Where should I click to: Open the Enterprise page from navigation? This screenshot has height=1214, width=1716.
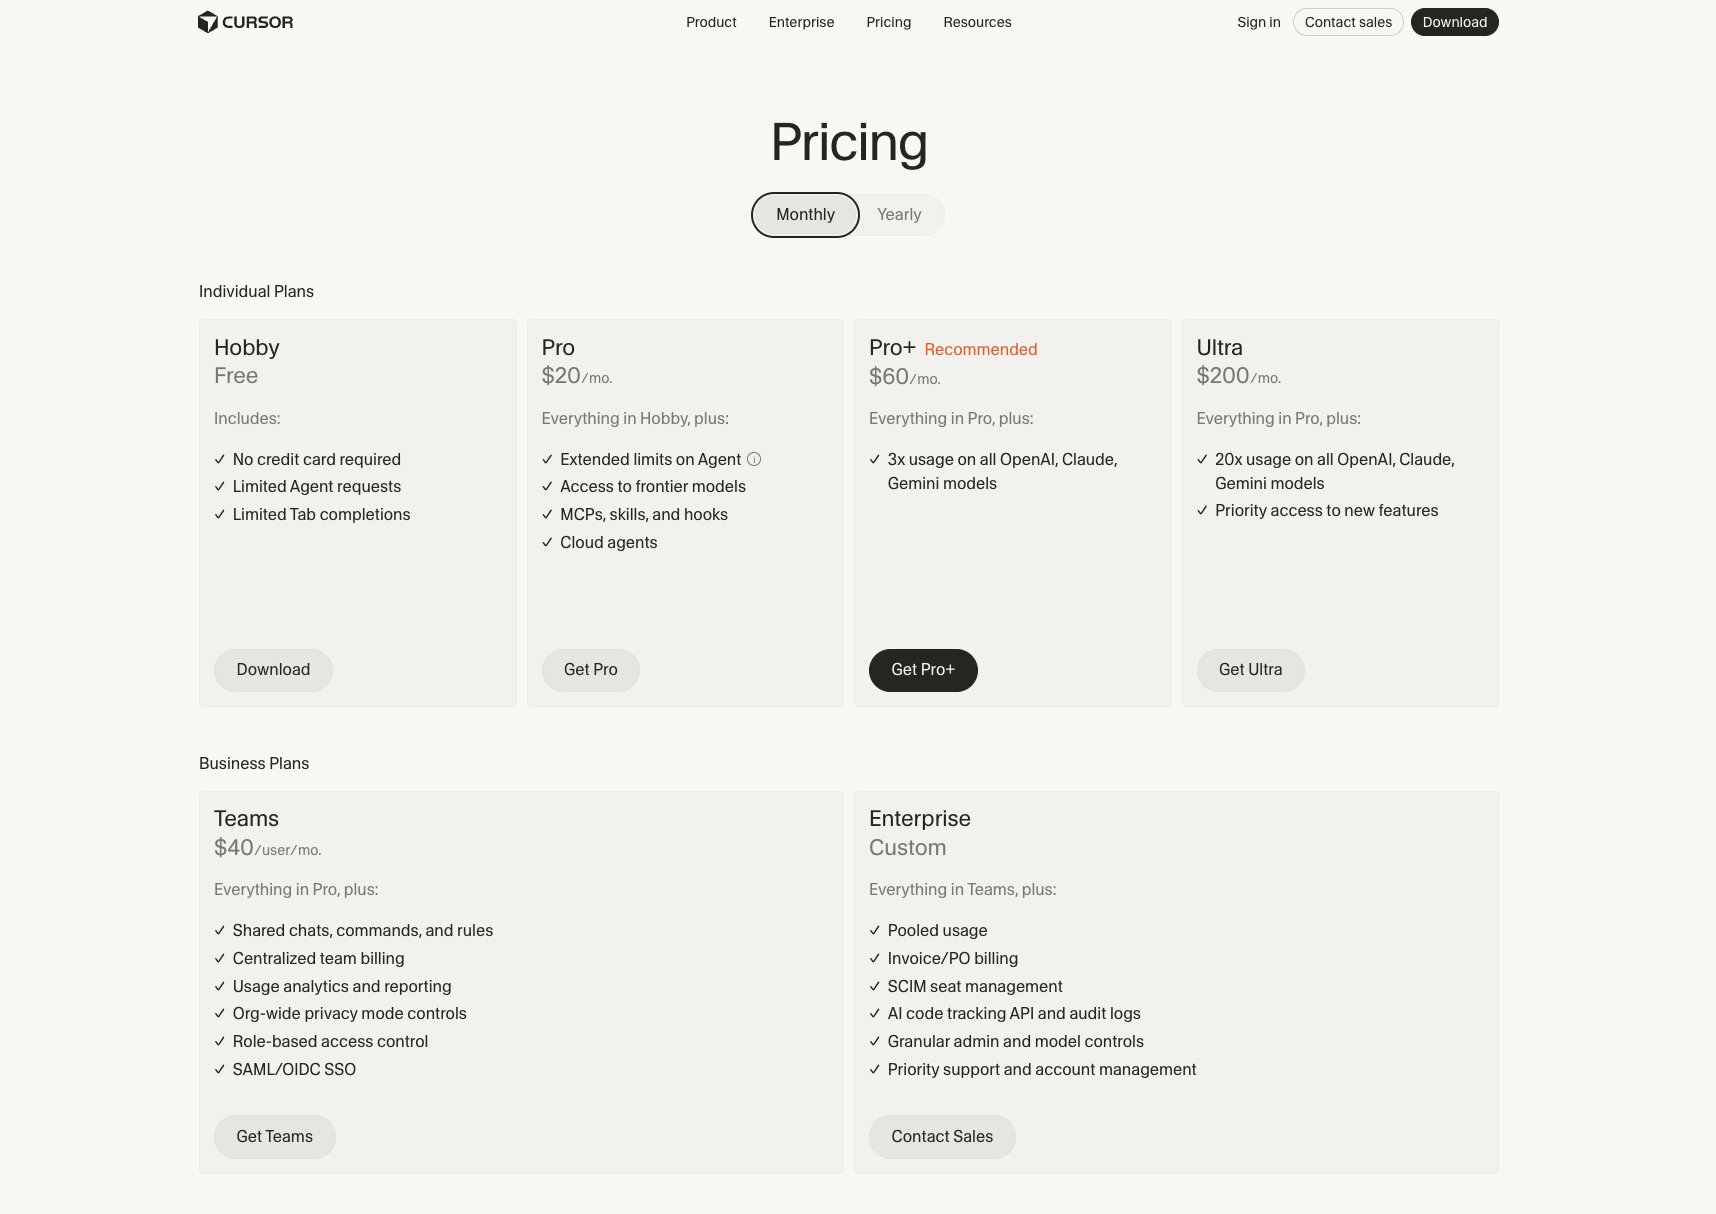click(x=800, y=22)
